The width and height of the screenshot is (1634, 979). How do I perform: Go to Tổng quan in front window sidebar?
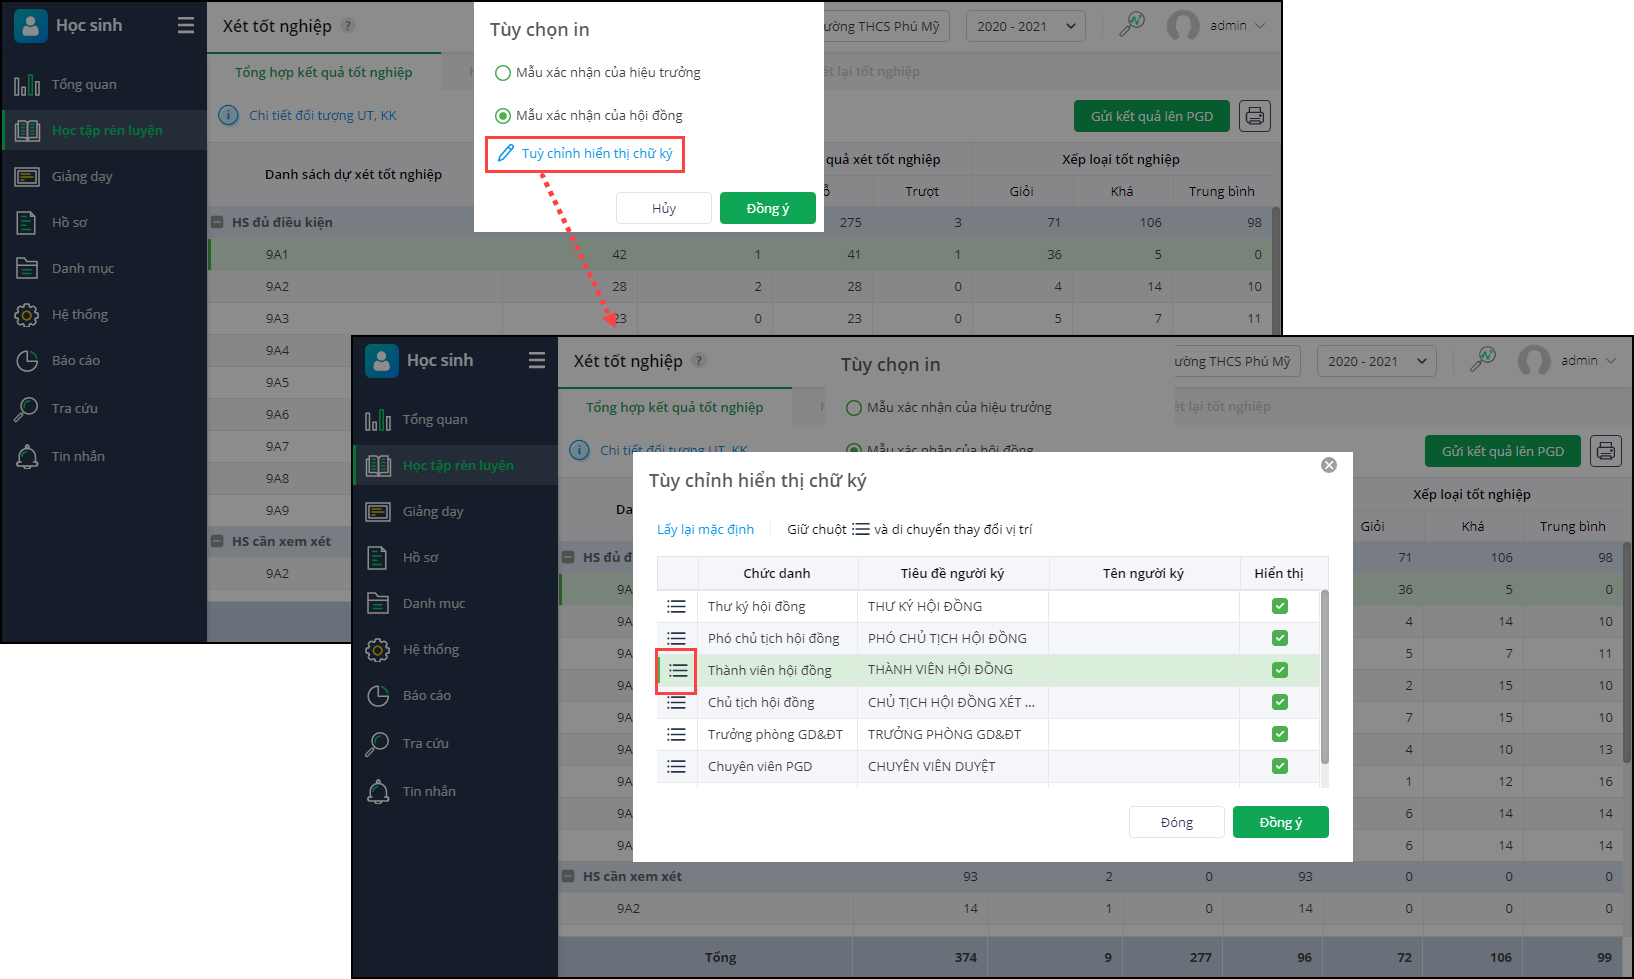pos(456,419)
